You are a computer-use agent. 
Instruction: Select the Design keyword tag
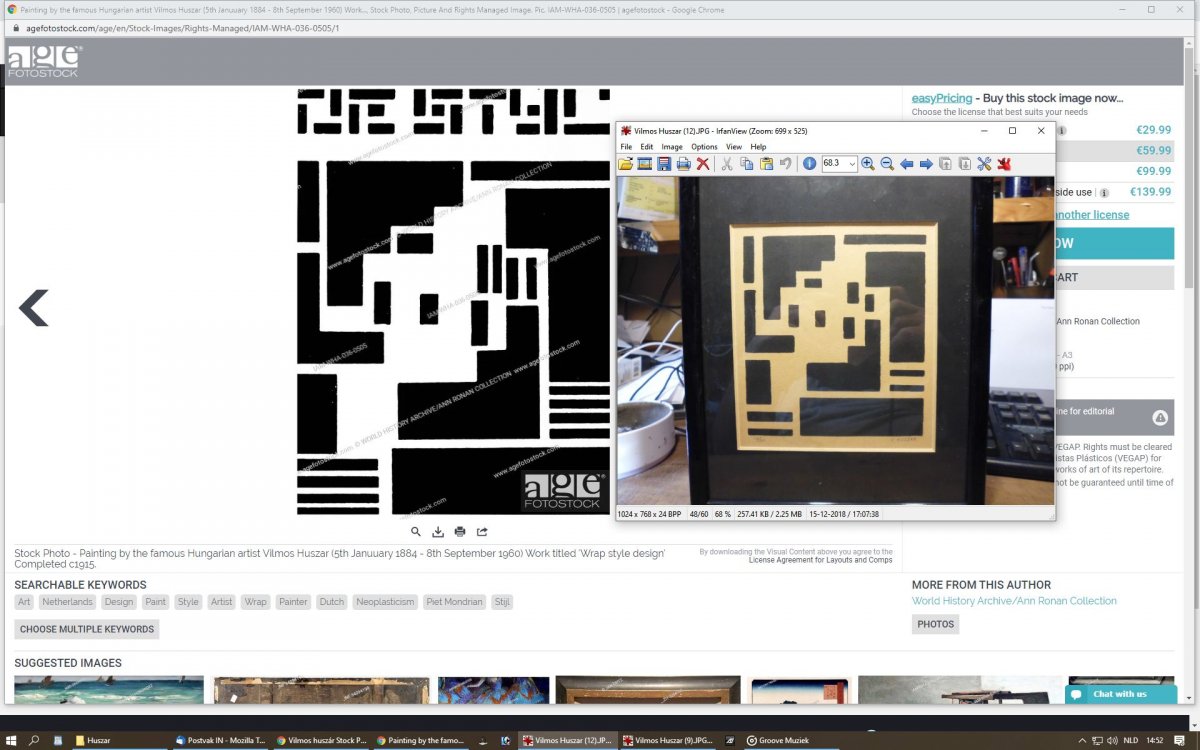coord(119,602)
